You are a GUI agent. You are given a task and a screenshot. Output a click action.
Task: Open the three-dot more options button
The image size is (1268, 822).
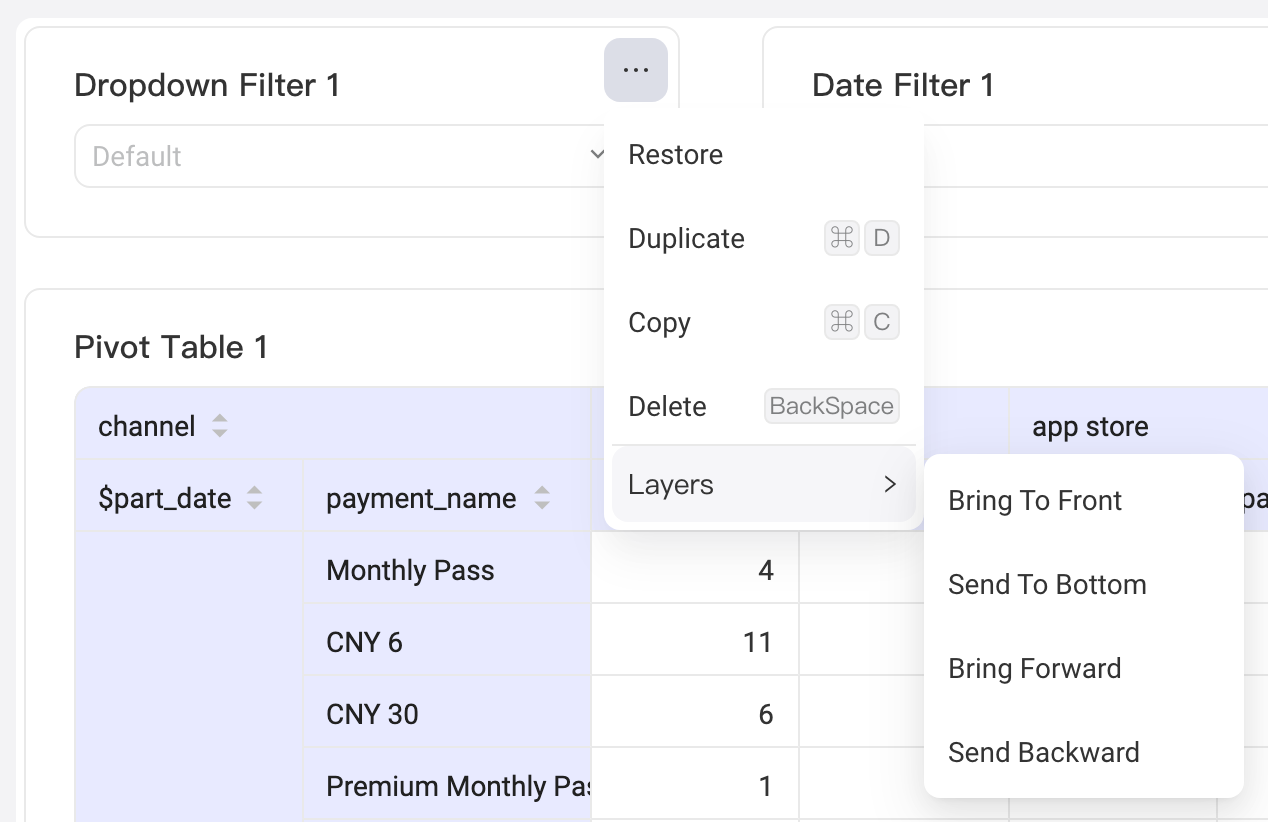636,70
